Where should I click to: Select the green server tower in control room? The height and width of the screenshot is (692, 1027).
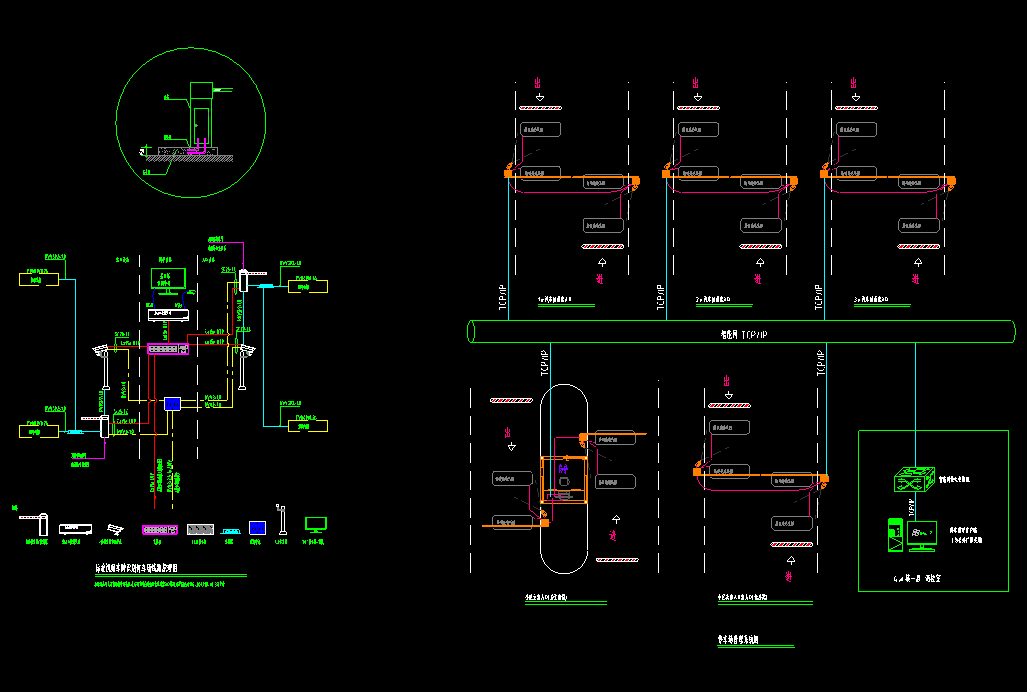pos(895,535)
